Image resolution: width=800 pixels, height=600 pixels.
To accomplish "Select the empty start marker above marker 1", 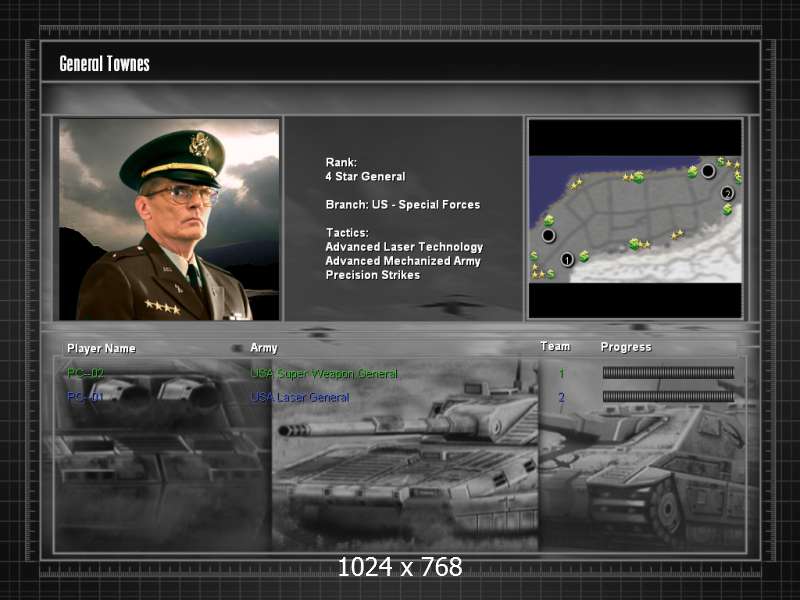I will tap(548, 235).
